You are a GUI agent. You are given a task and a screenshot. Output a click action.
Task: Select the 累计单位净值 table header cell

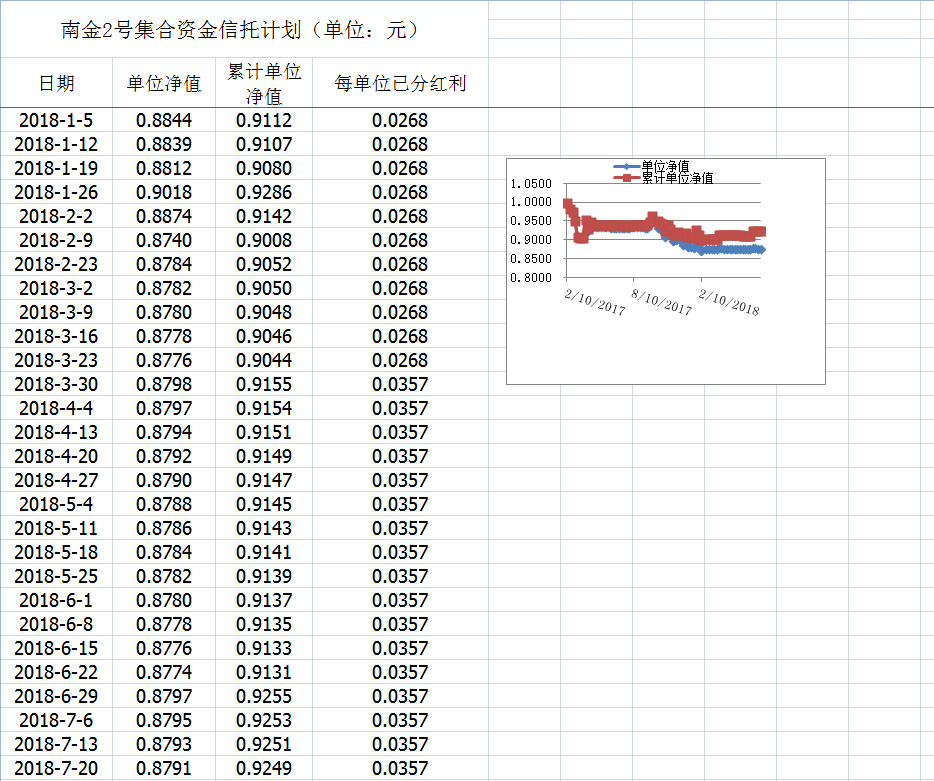(264, 83)
